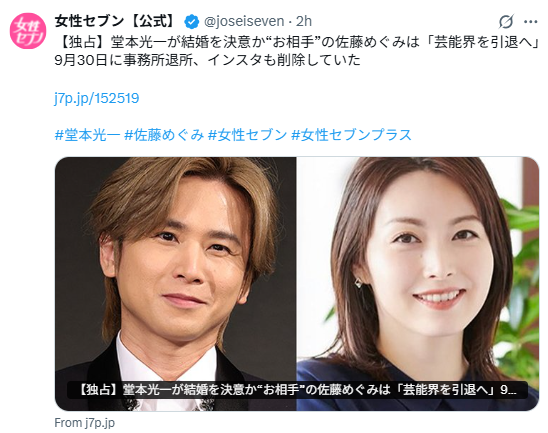Select the #女性セブン hashtag

247,135
